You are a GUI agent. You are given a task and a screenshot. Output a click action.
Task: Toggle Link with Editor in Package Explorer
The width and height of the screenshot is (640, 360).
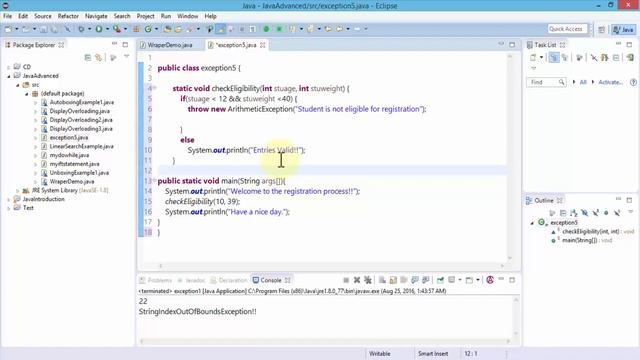coord(98,58)
